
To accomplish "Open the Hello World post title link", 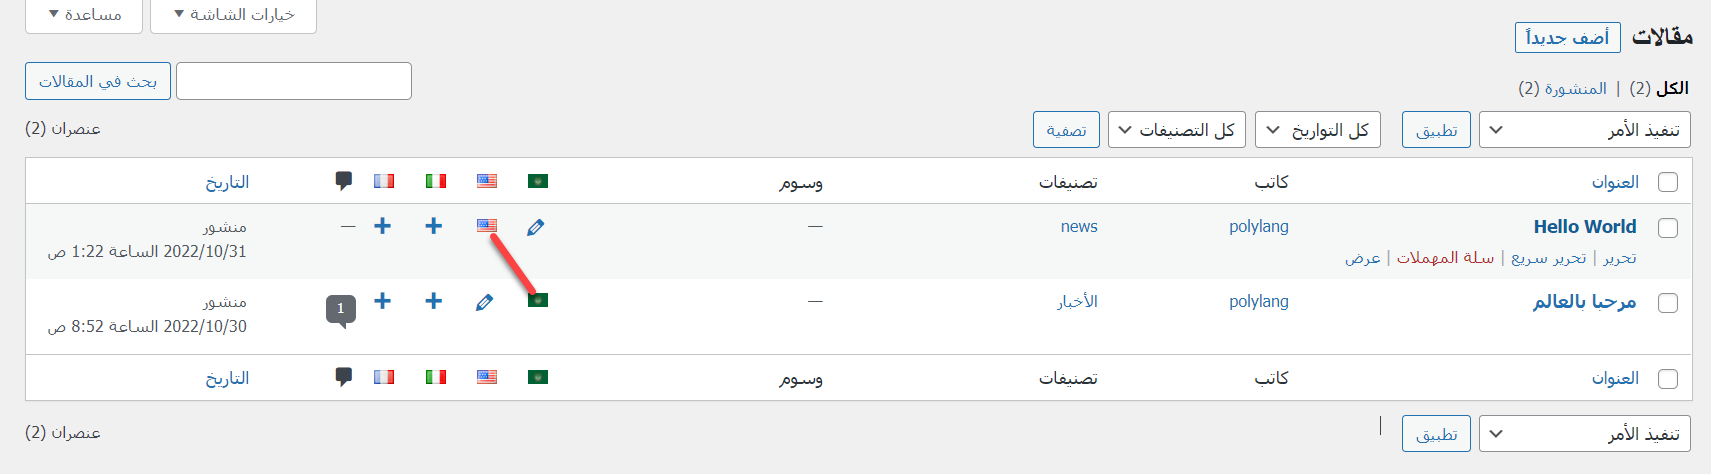I will tap(1585, 227).
